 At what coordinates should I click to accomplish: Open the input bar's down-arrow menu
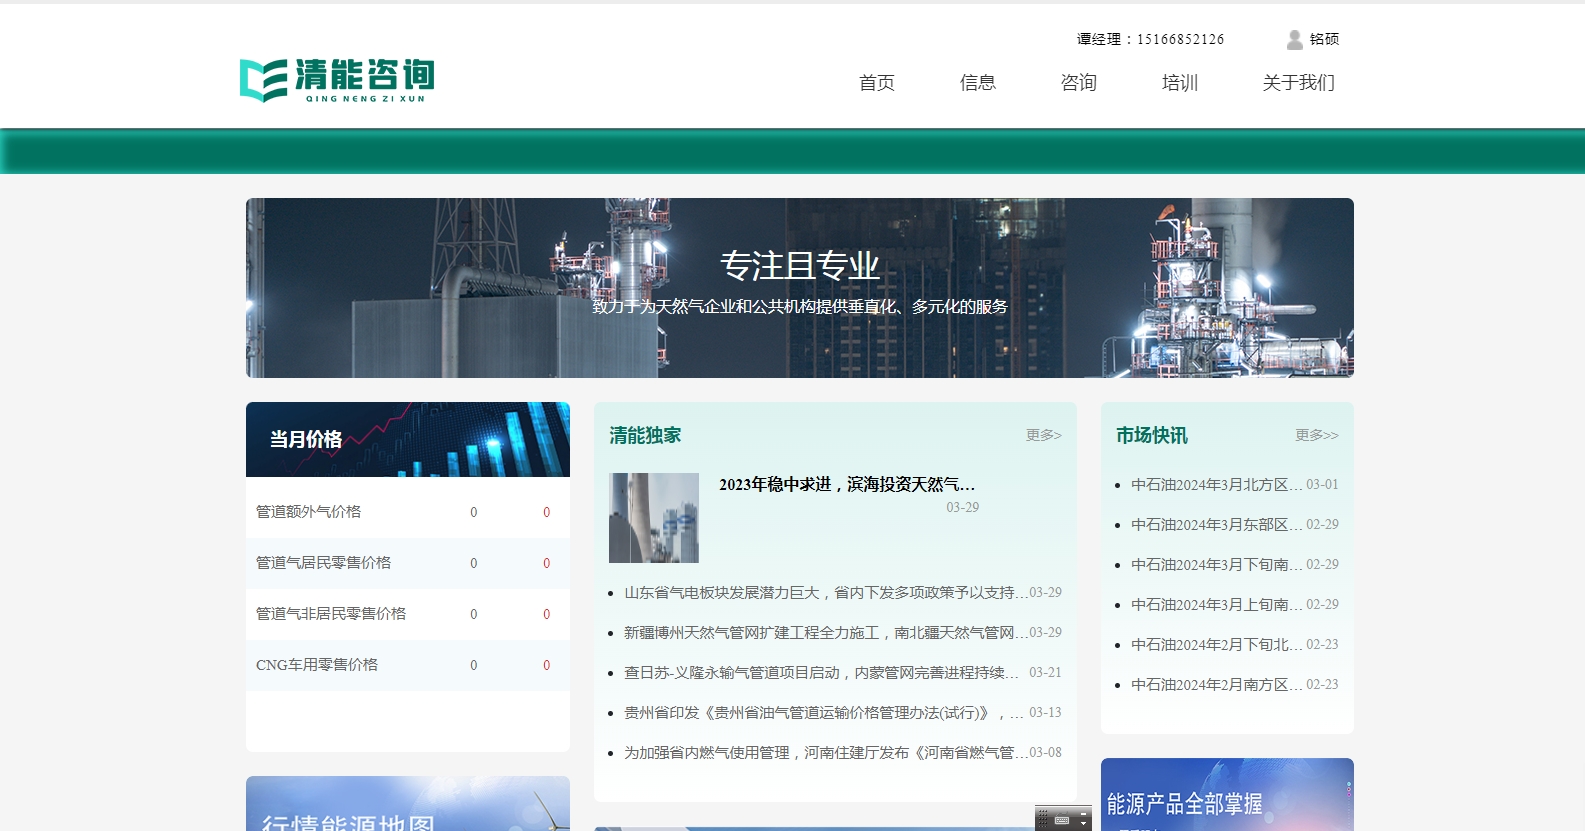pos(1083,824)
